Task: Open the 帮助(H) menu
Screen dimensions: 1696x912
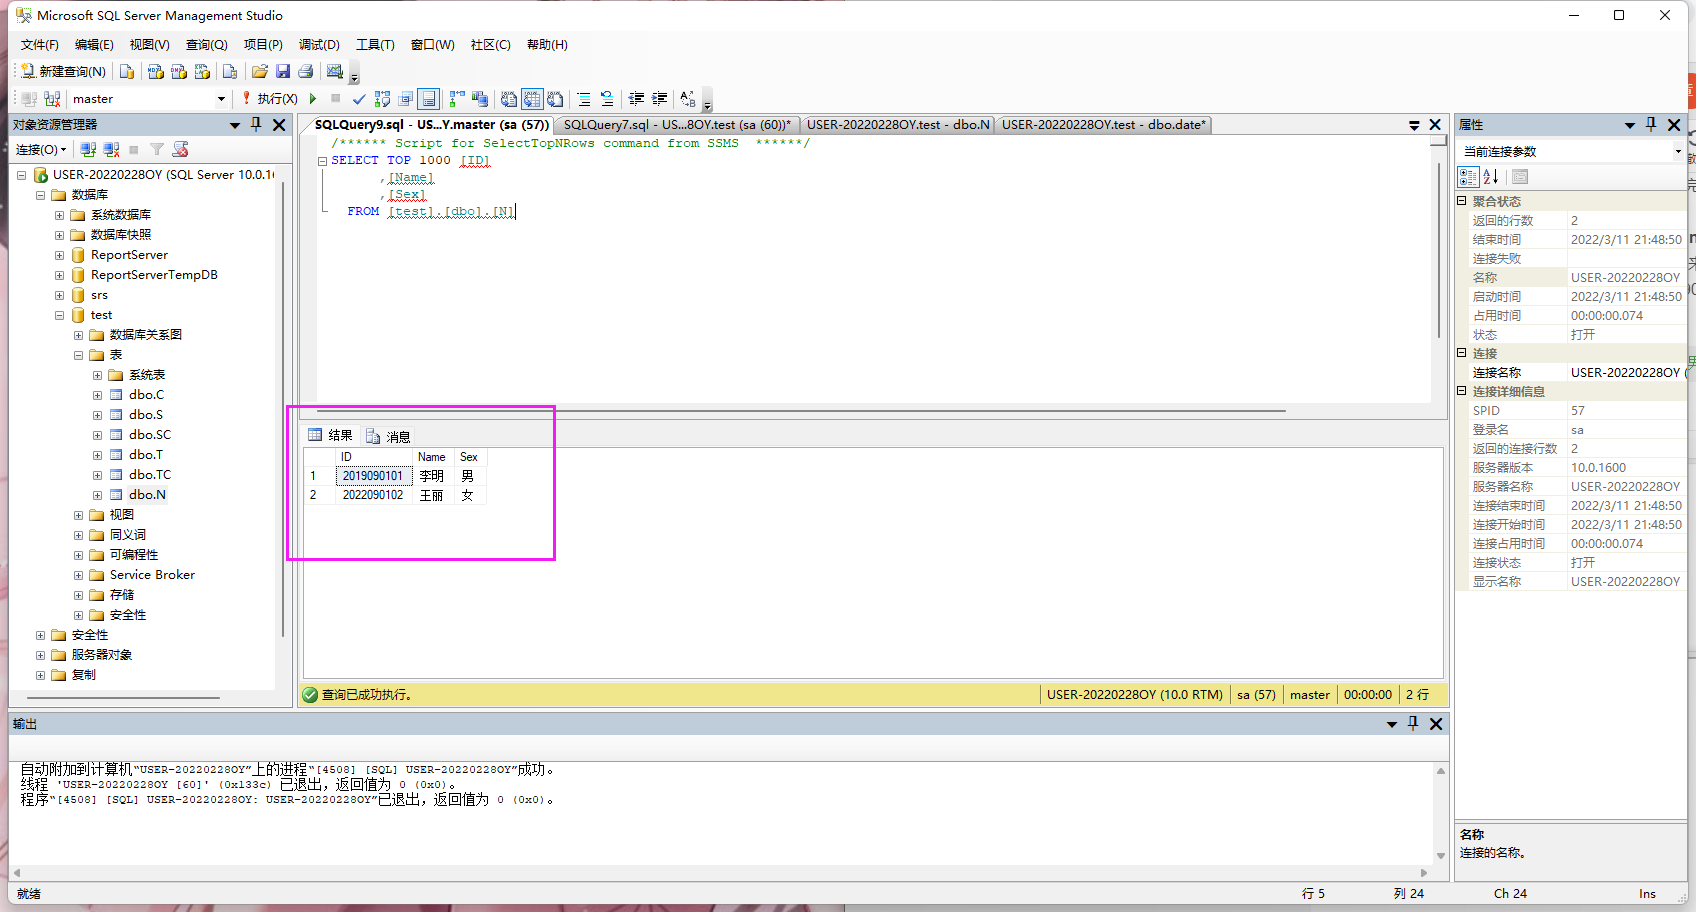Action: [x=547, y=45]
